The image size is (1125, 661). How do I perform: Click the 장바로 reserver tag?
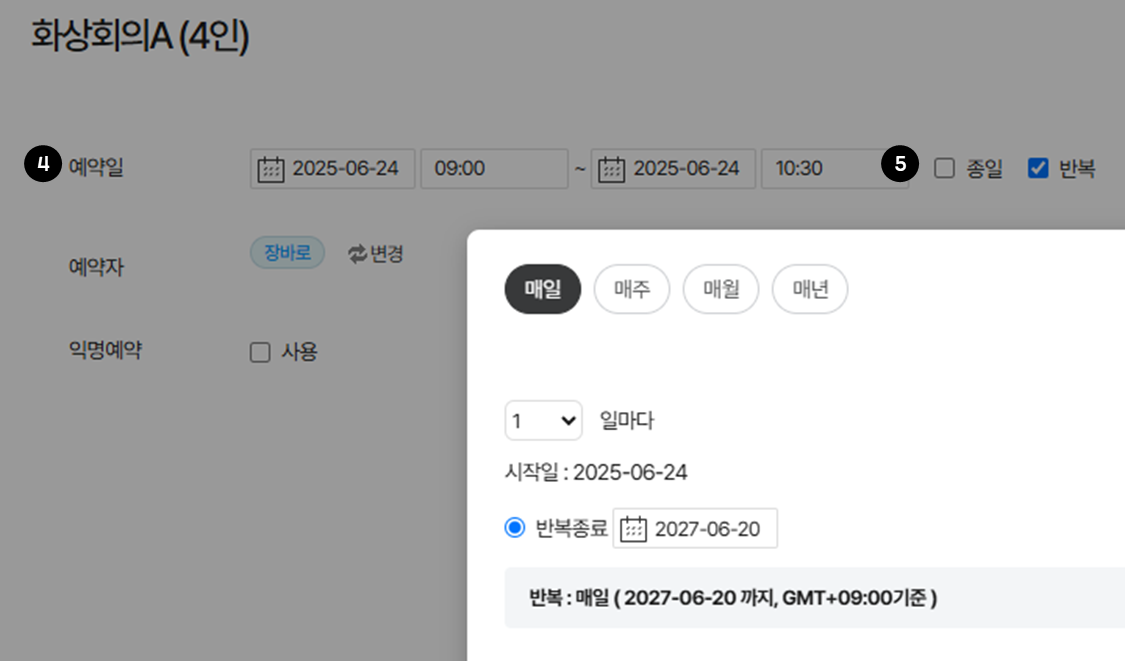coord(287,253)
